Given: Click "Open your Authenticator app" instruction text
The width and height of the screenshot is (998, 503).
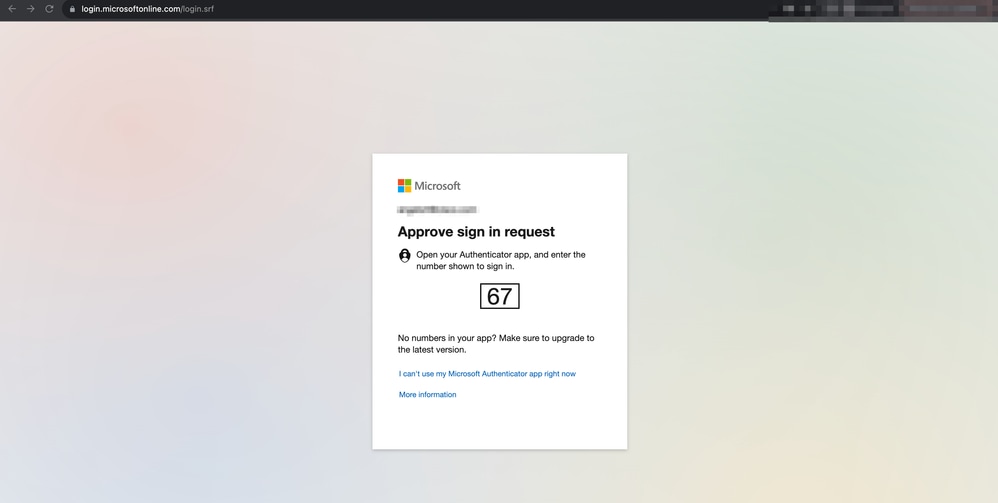Looking at the screenshot, I should 501,260.
